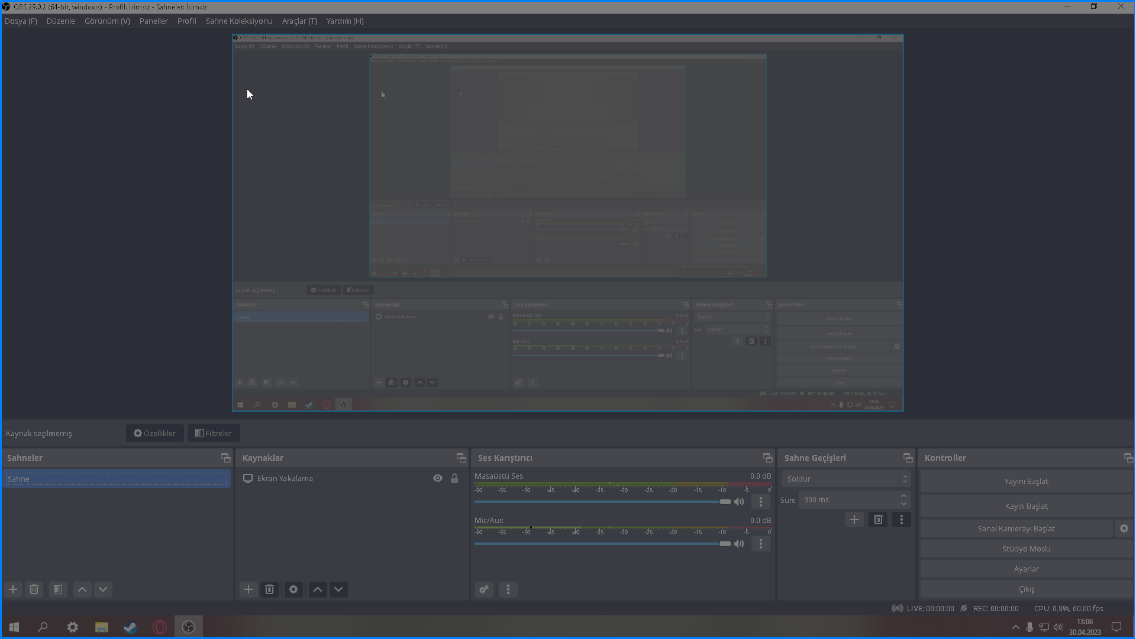Click the Çıkış exit button
The image size is (1135, 639).
[x=1026, y=589]
